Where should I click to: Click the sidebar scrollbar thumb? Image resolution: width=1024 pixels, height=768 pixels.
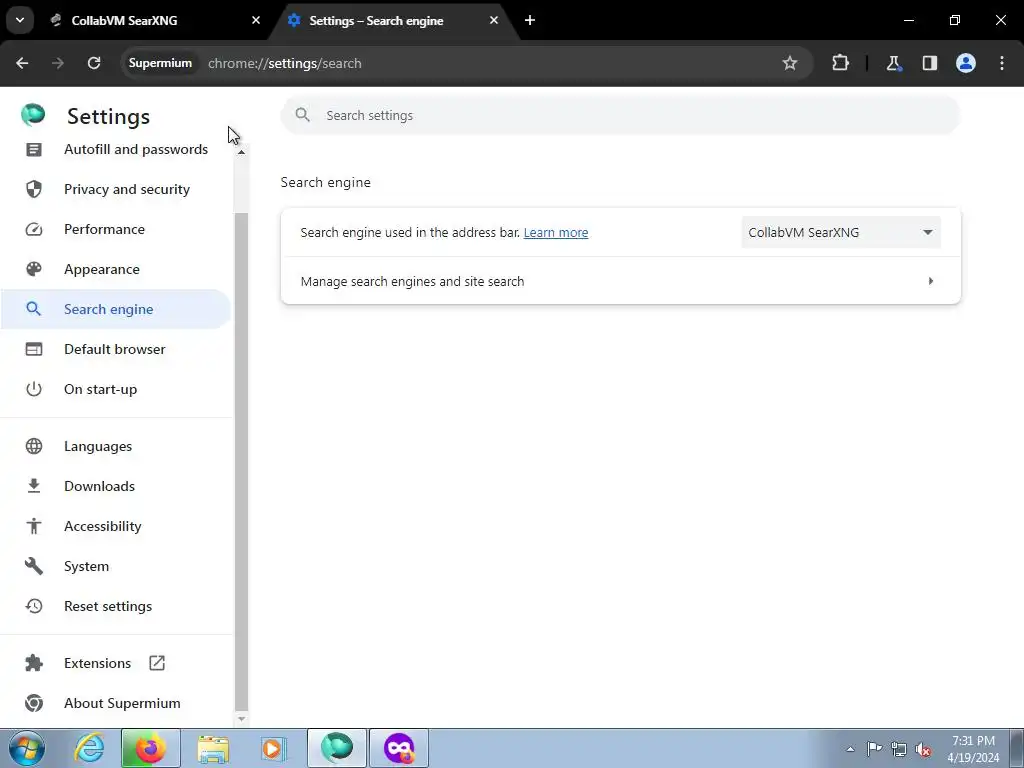point(241,461)
